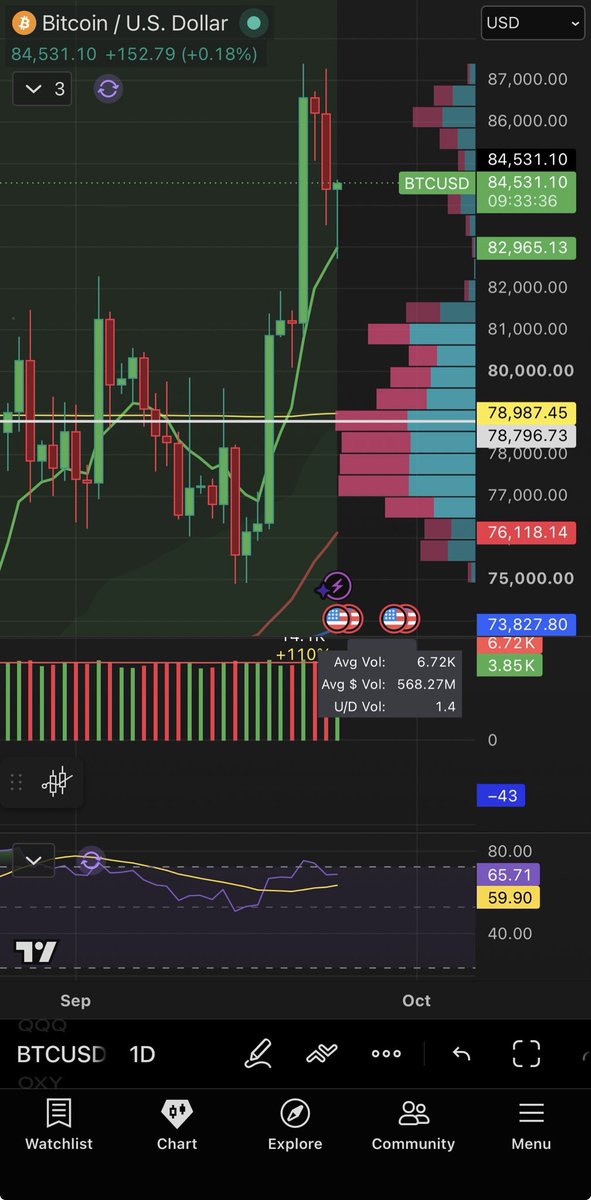Tap the 76,118.14 red price label
Viewport: 591px width, 1200px height.
(x=525, y=532)
